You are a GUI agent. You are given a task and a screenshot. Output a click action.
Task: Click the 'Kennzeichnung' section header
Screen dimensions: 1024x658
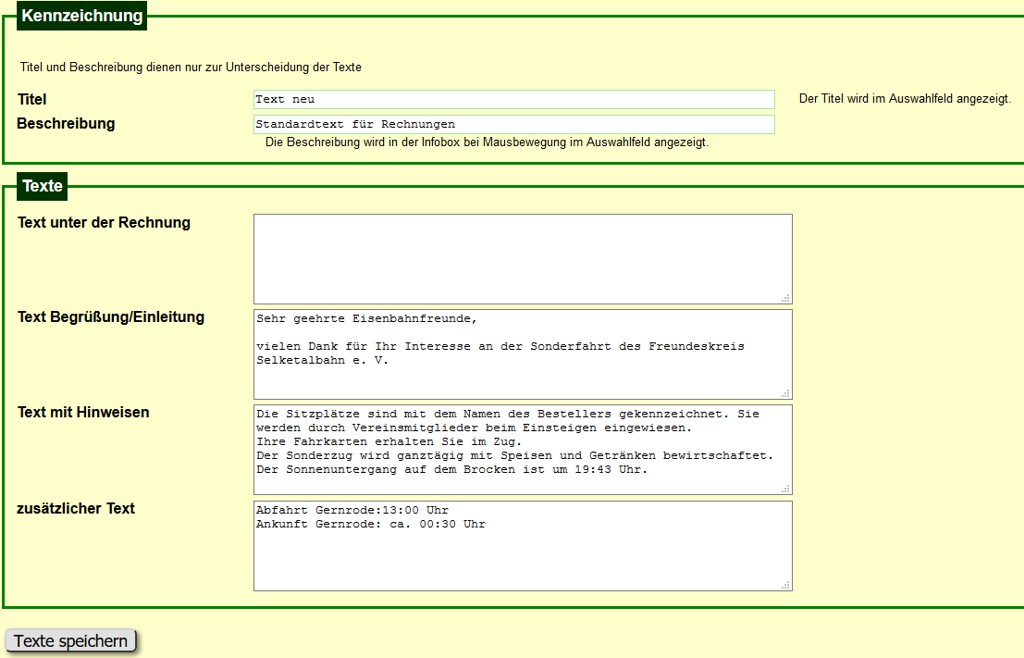coord(82,16)
